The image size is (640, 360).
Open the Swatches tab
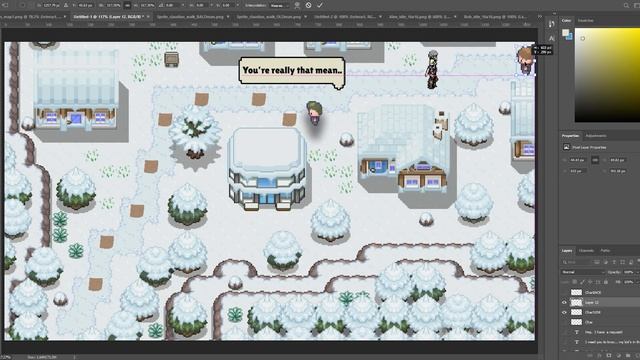(585, 20)
